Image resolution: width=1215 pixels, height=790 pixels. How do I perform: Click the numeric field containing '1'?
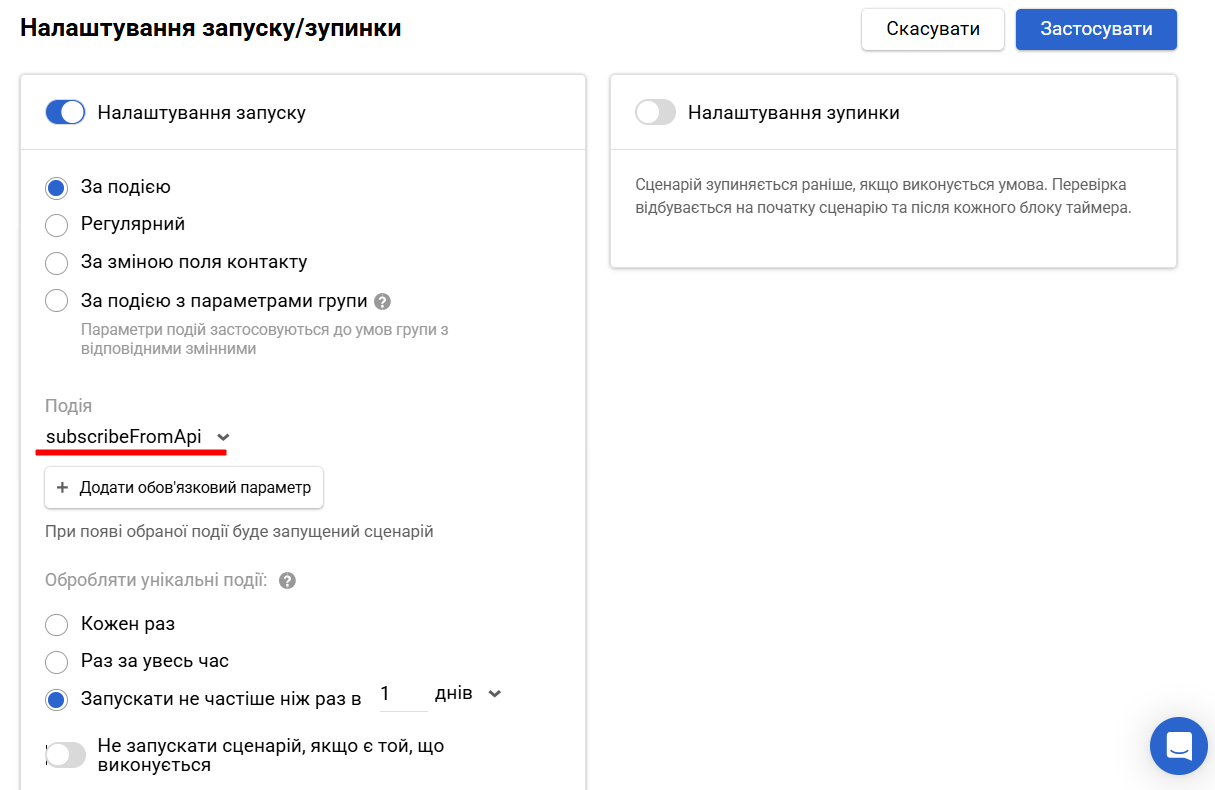pyautogui.click(x=402, y=692)
